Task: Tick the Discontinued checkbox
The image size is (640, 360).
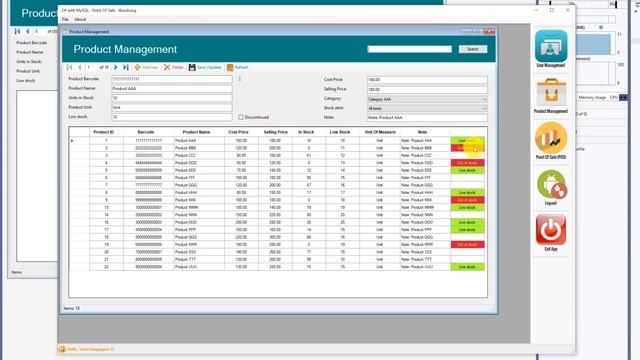Action: pyautogui.click(x=241, y=117)
